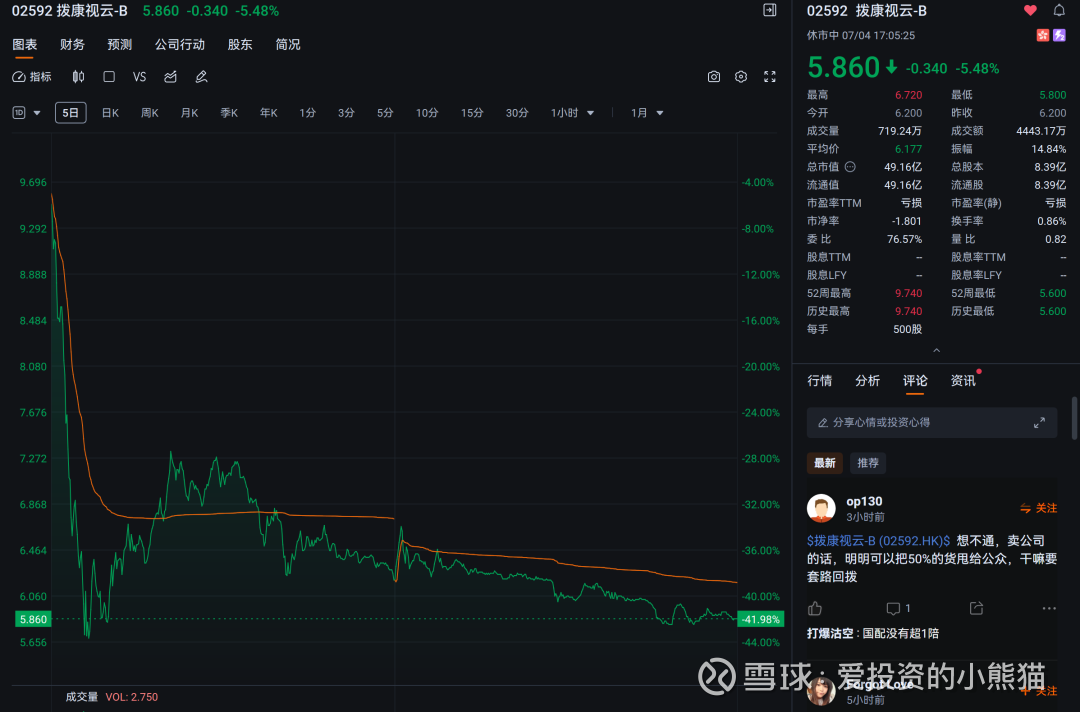Open the 1月 range dropdown
The image size is (1080, 712).
[x=647, y=113]
